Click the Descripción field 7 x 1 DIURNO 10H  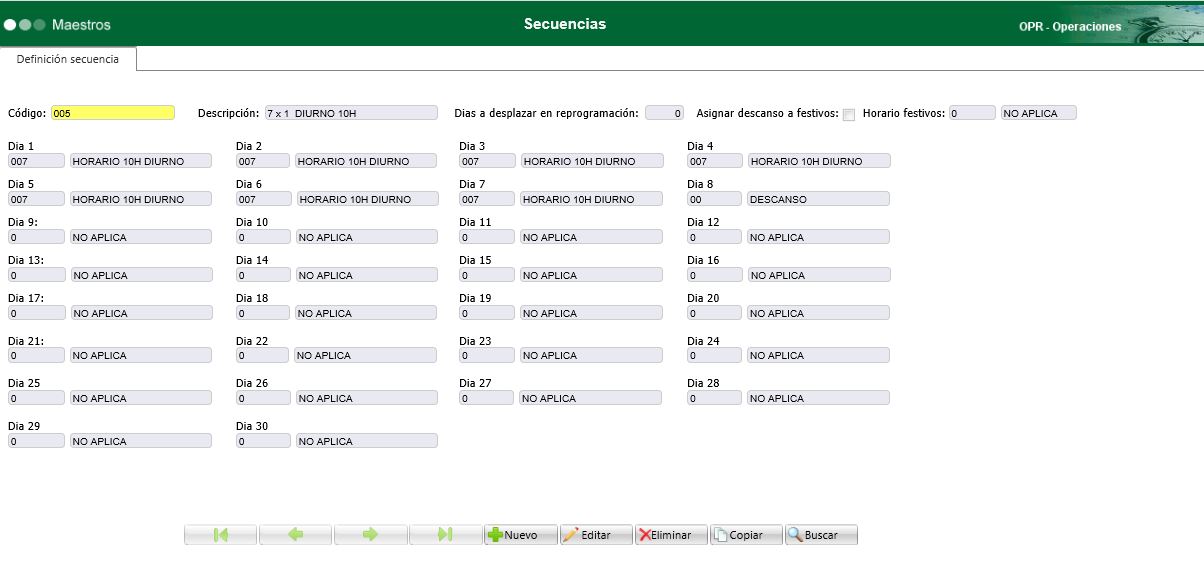[351, 113]
